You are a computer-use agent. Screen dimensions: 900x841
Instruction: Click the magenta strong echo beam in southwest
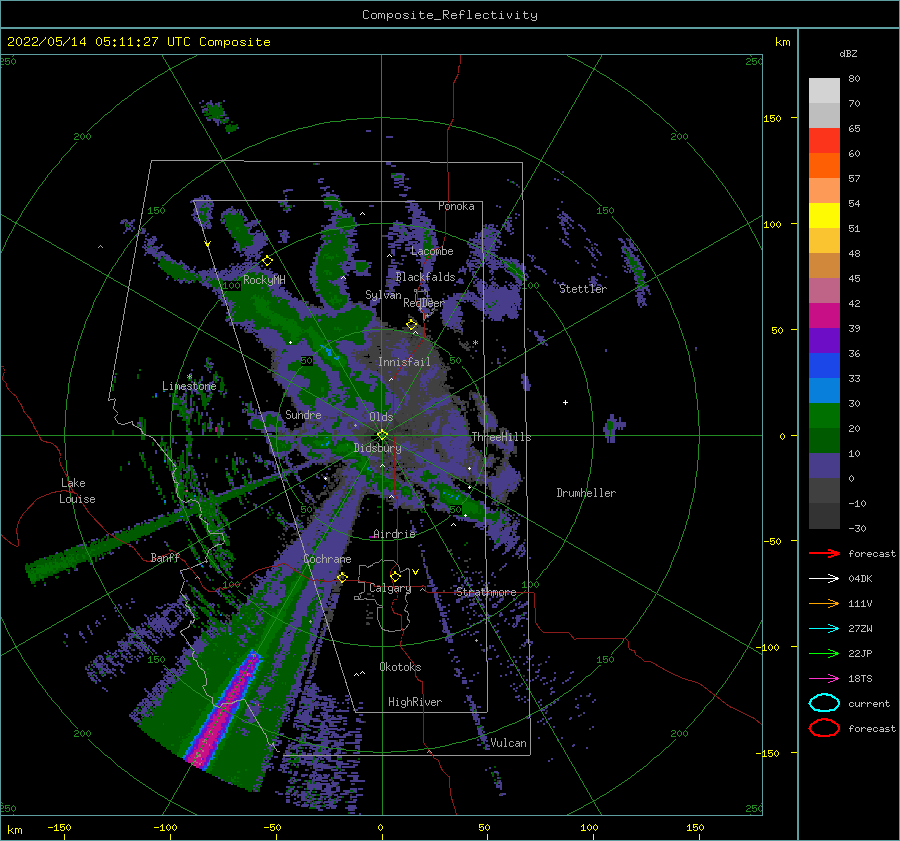[x=225, y=708]
